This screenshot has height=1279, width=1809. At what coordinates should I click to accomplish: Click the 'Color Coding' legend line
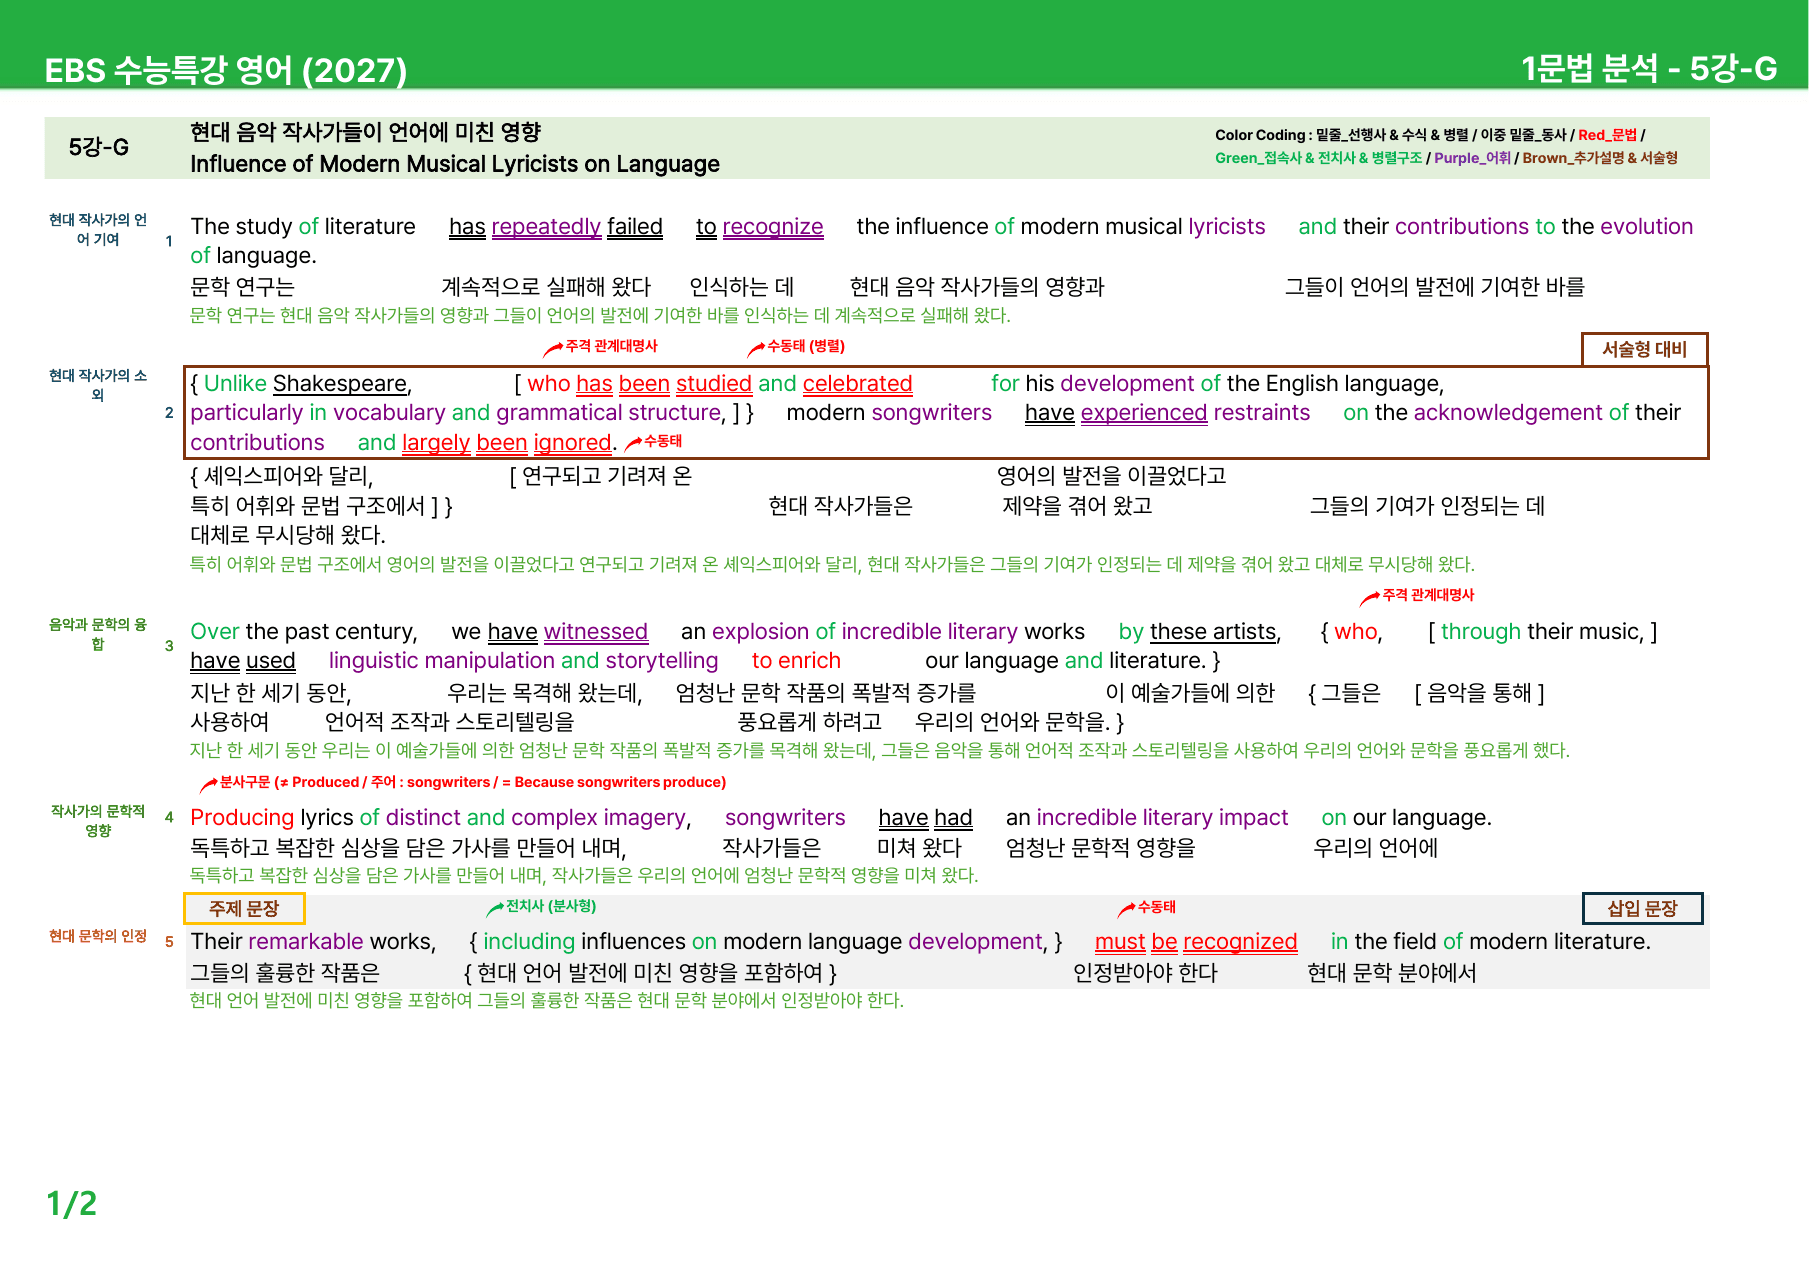point(1429,135)
